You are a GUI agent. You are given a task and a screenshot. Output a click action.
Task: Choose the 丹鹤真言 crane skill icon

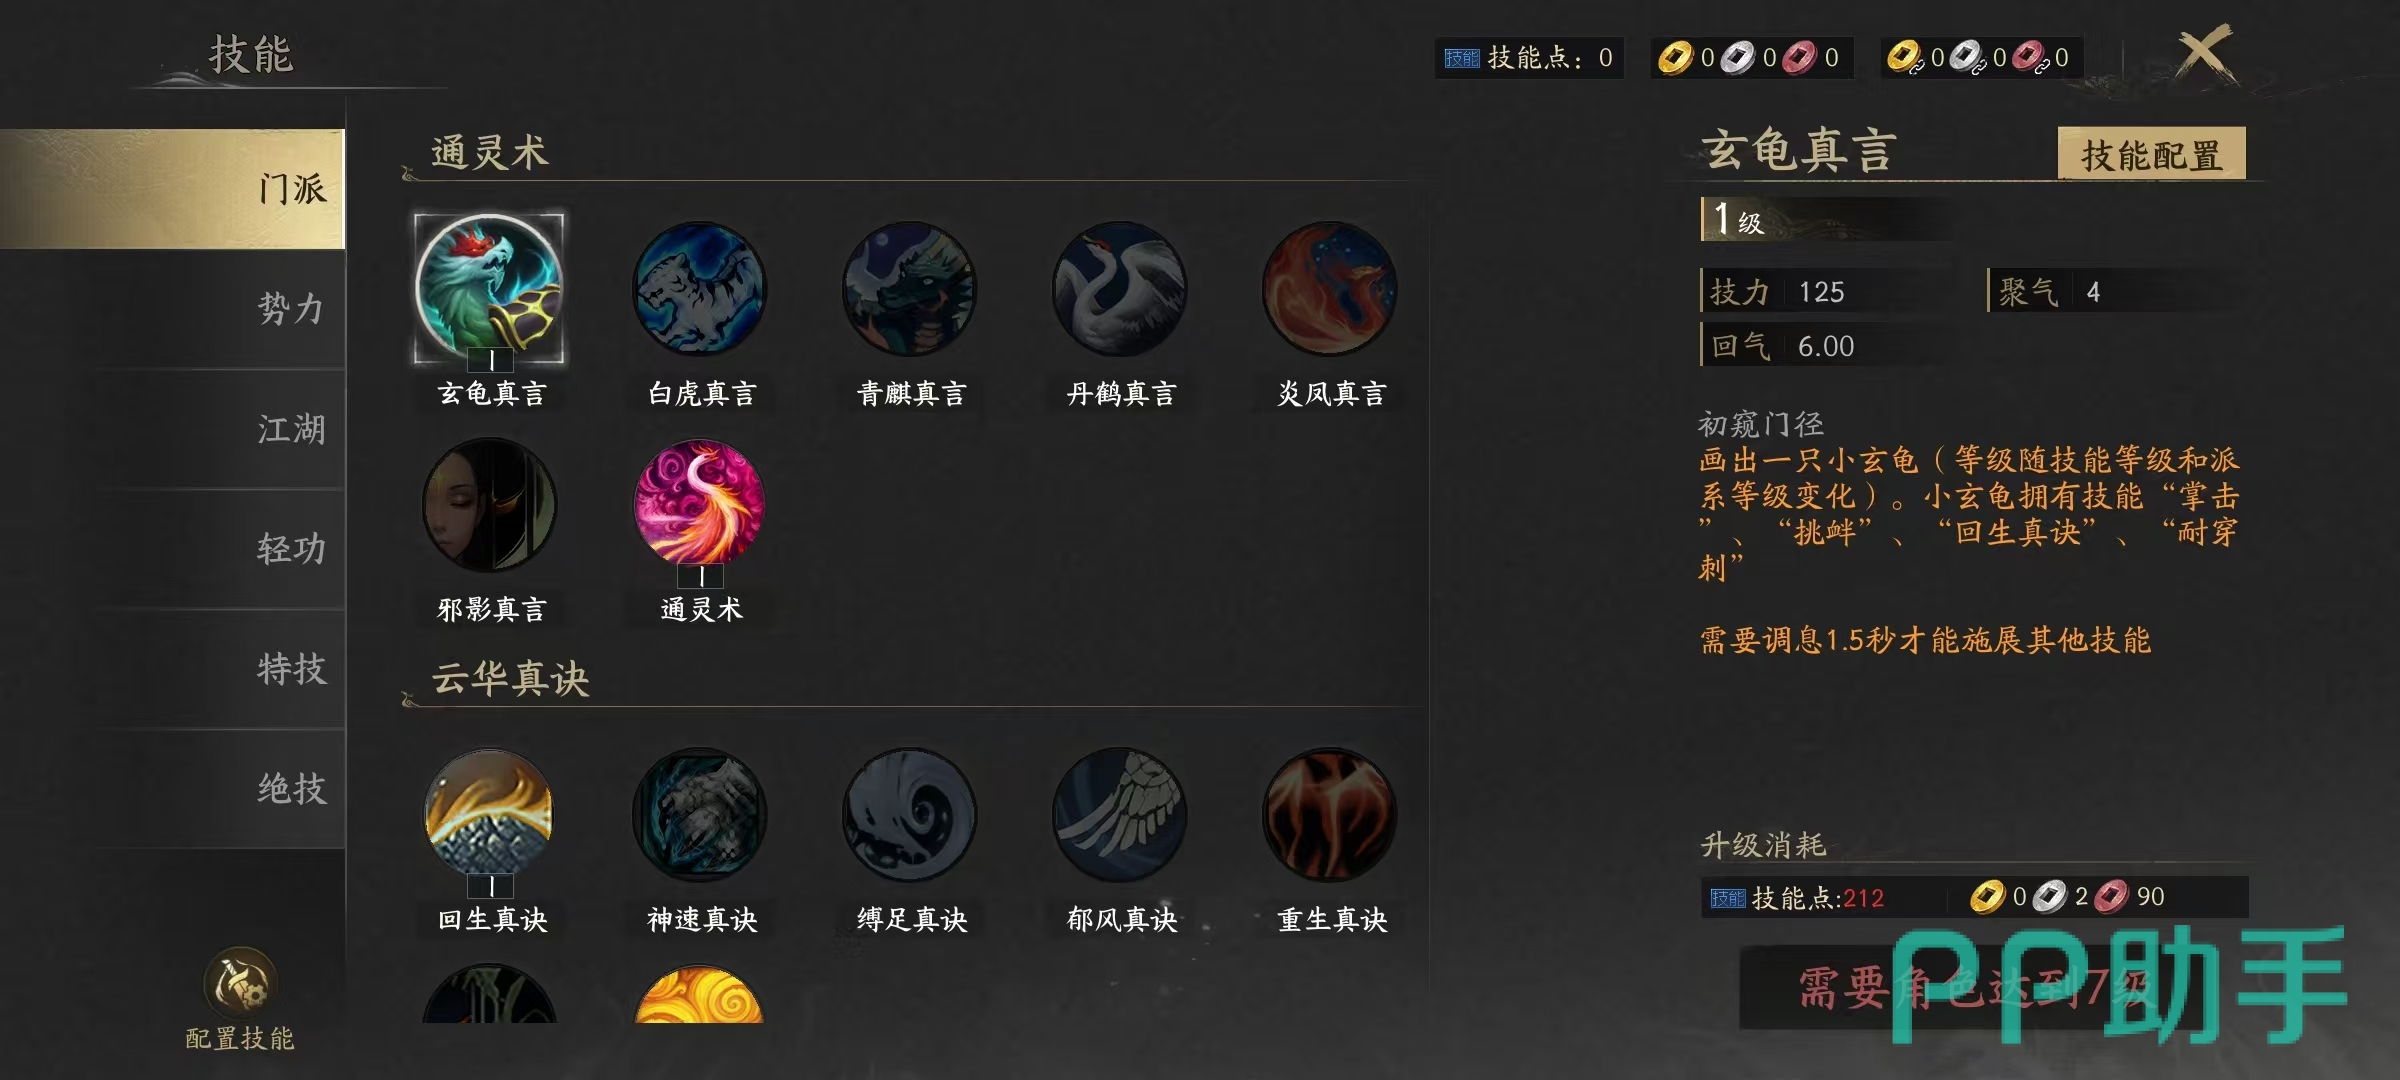click(x=1120, y=288)
